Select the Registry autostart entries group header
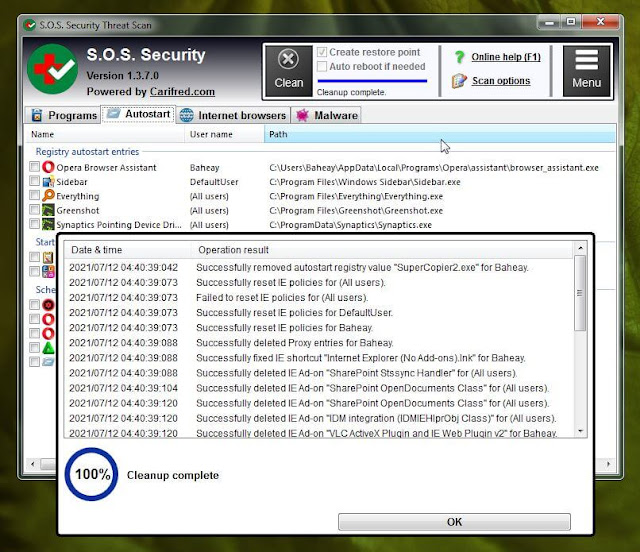 click(x=87, y=151)
